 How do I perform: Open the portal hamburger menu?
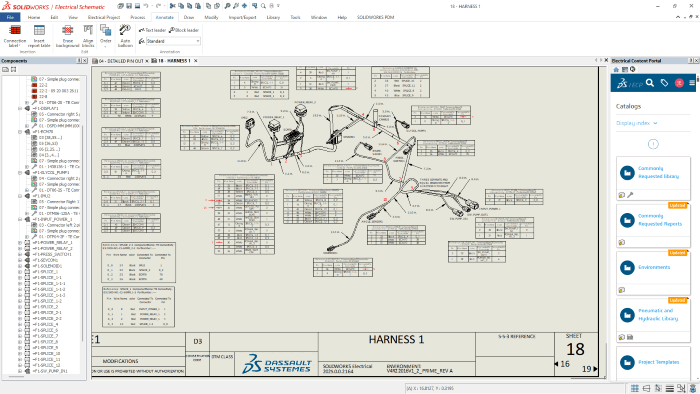click(692, 83)
